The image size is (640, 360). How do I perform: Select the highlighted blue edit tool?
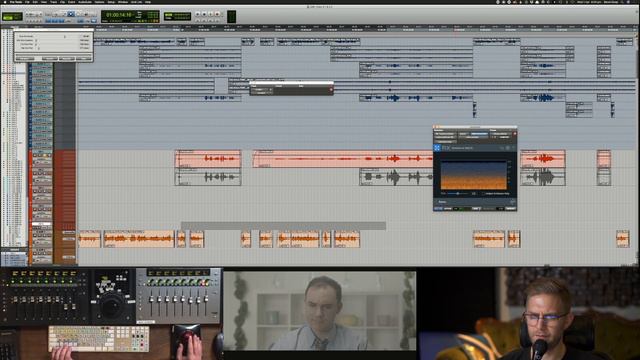click(71, 14)
